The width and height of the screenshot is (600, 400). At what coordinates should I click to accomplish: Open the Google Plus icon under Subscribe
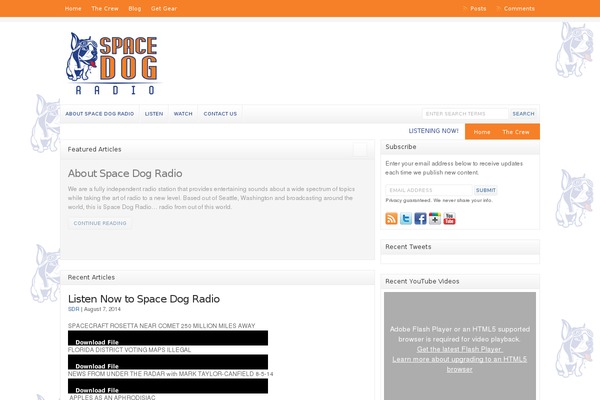(435, 219)
